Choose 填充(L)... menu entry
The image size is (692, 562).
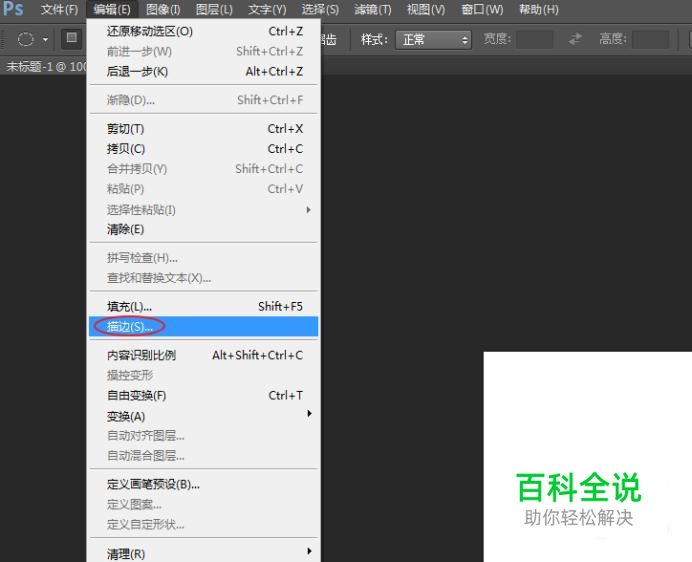click(x=203, y=306)
